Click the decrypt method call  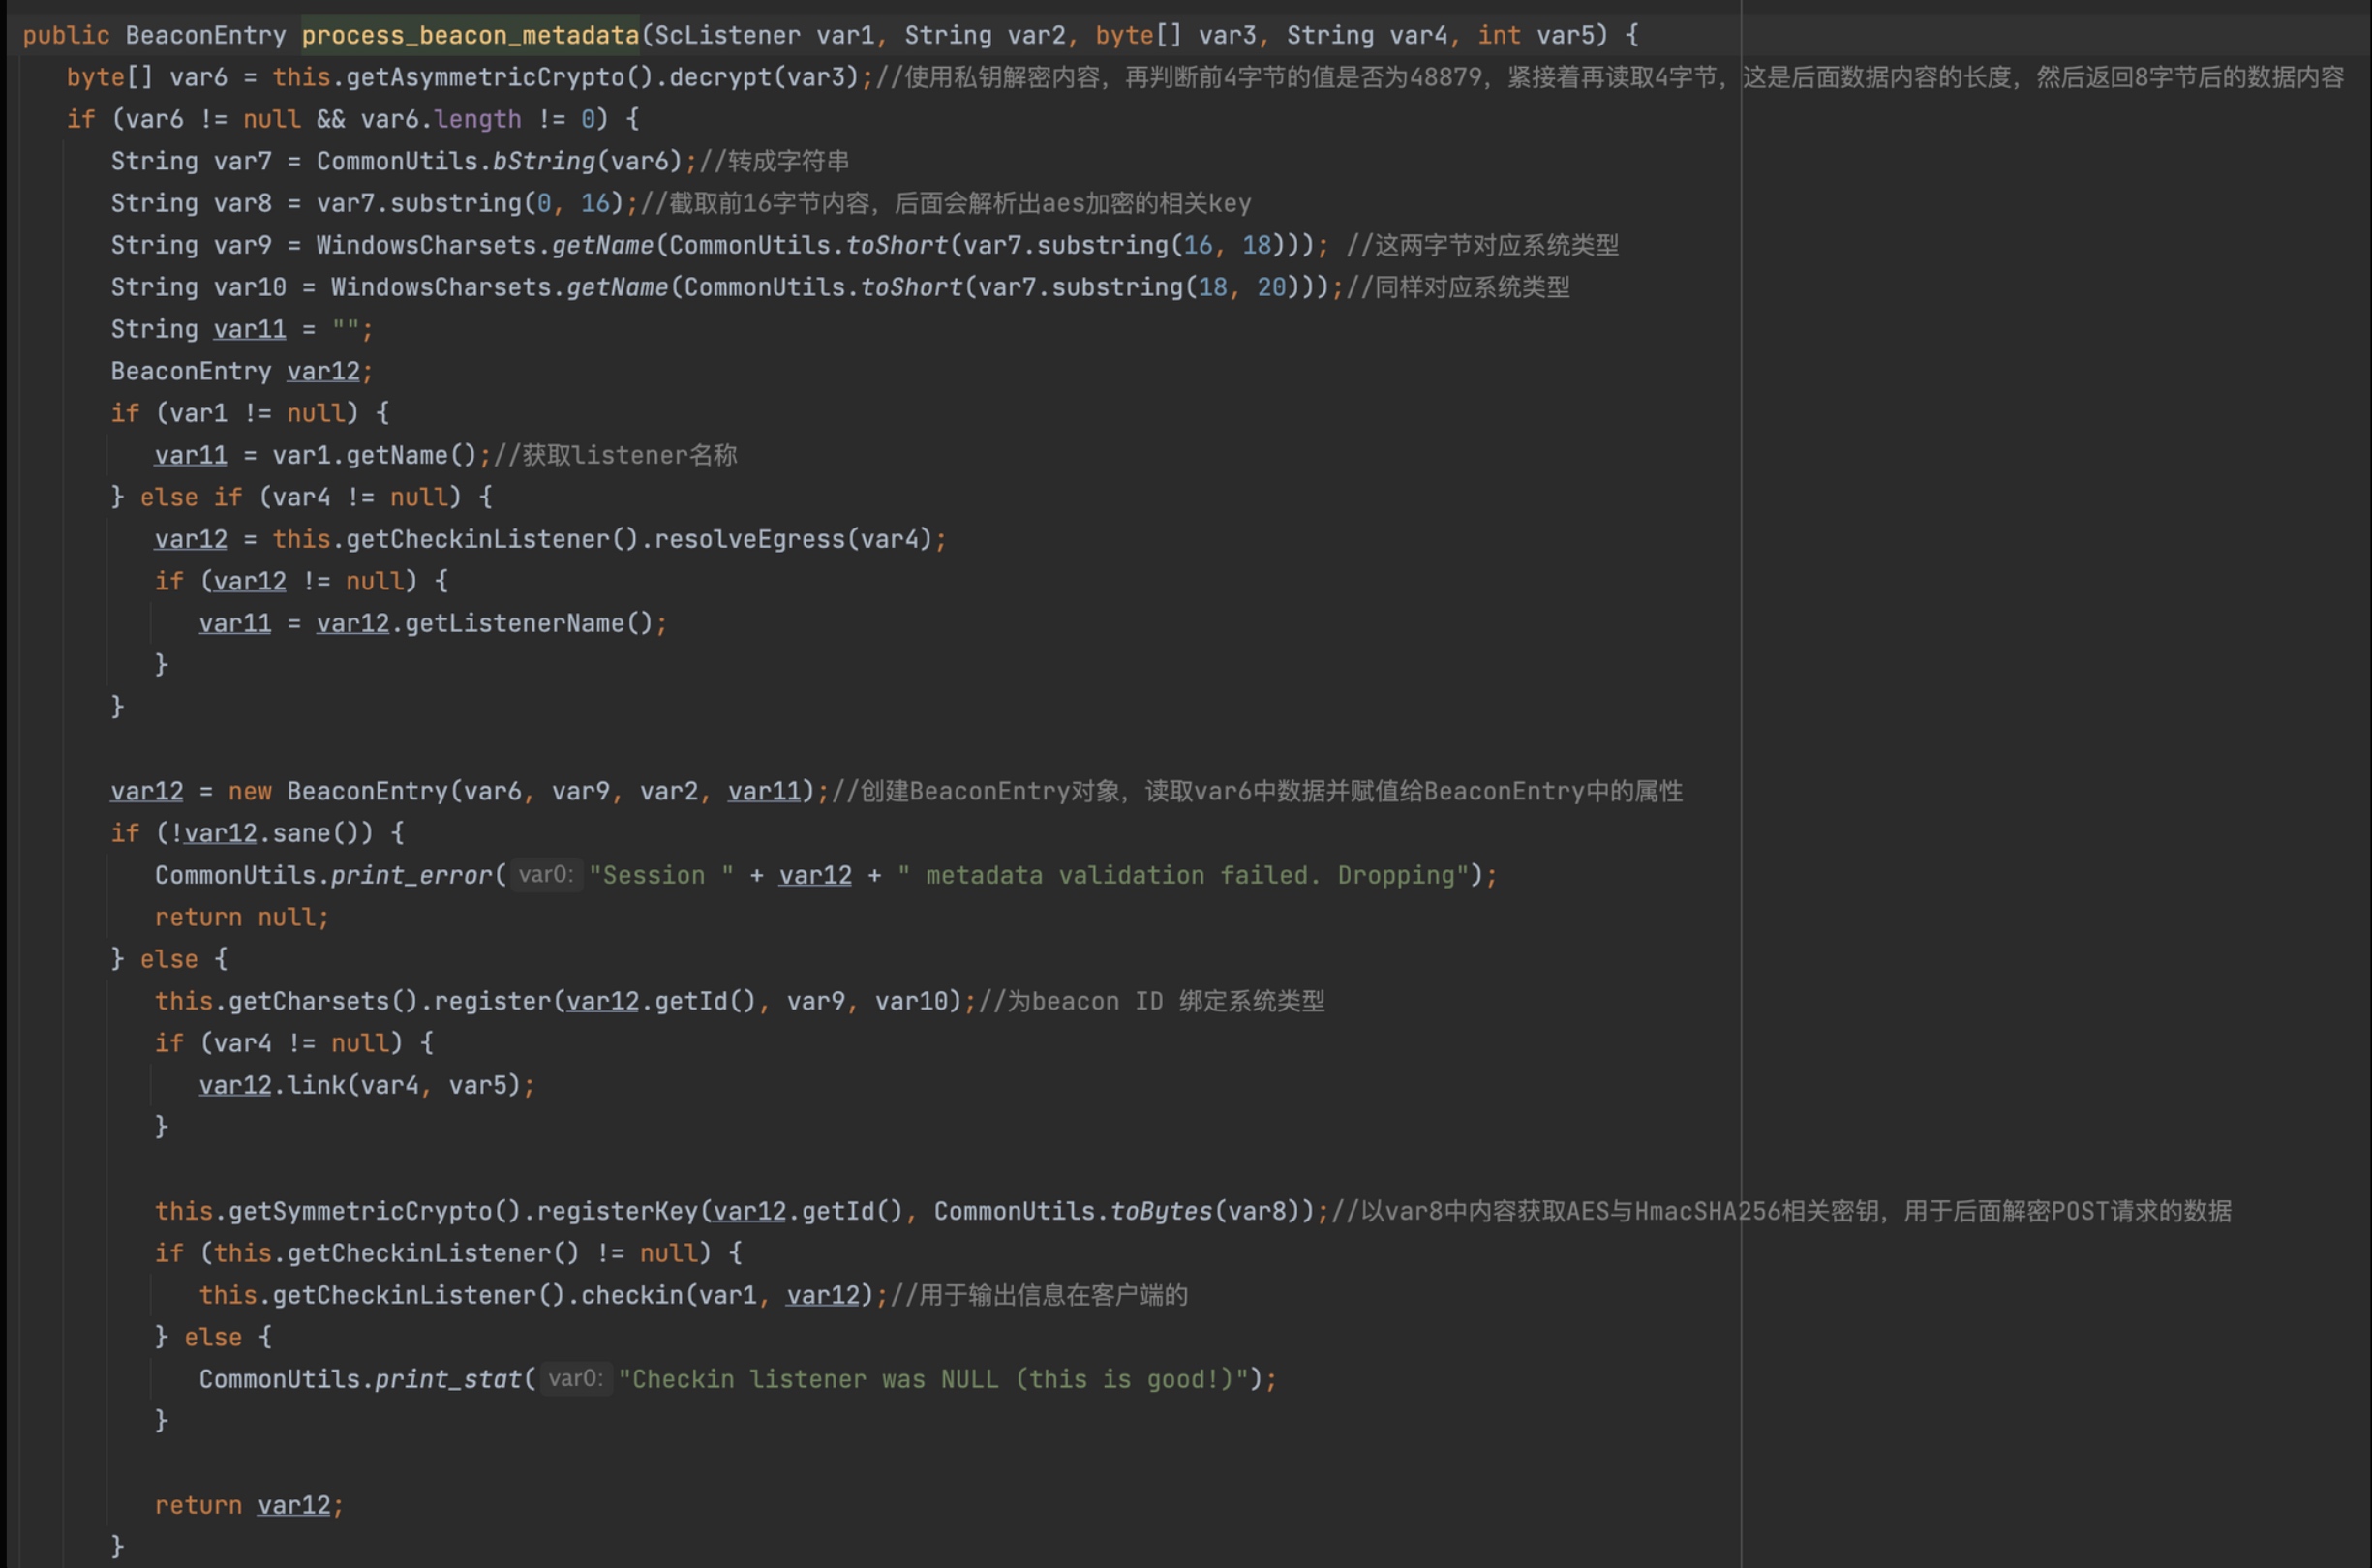[721, 77]
